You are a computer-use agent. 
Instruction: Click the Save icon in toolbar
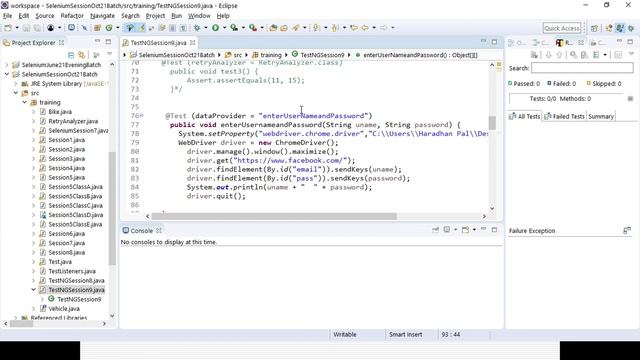click(x=26, y=28)
